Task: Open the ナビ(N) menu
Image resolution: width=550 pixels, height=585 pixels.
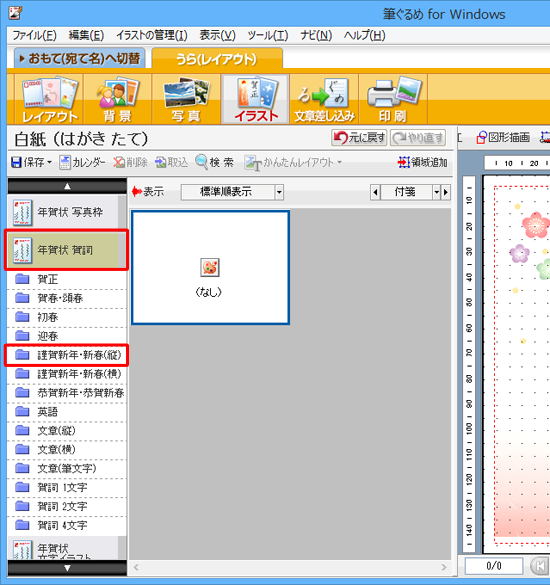Action: 316,35
